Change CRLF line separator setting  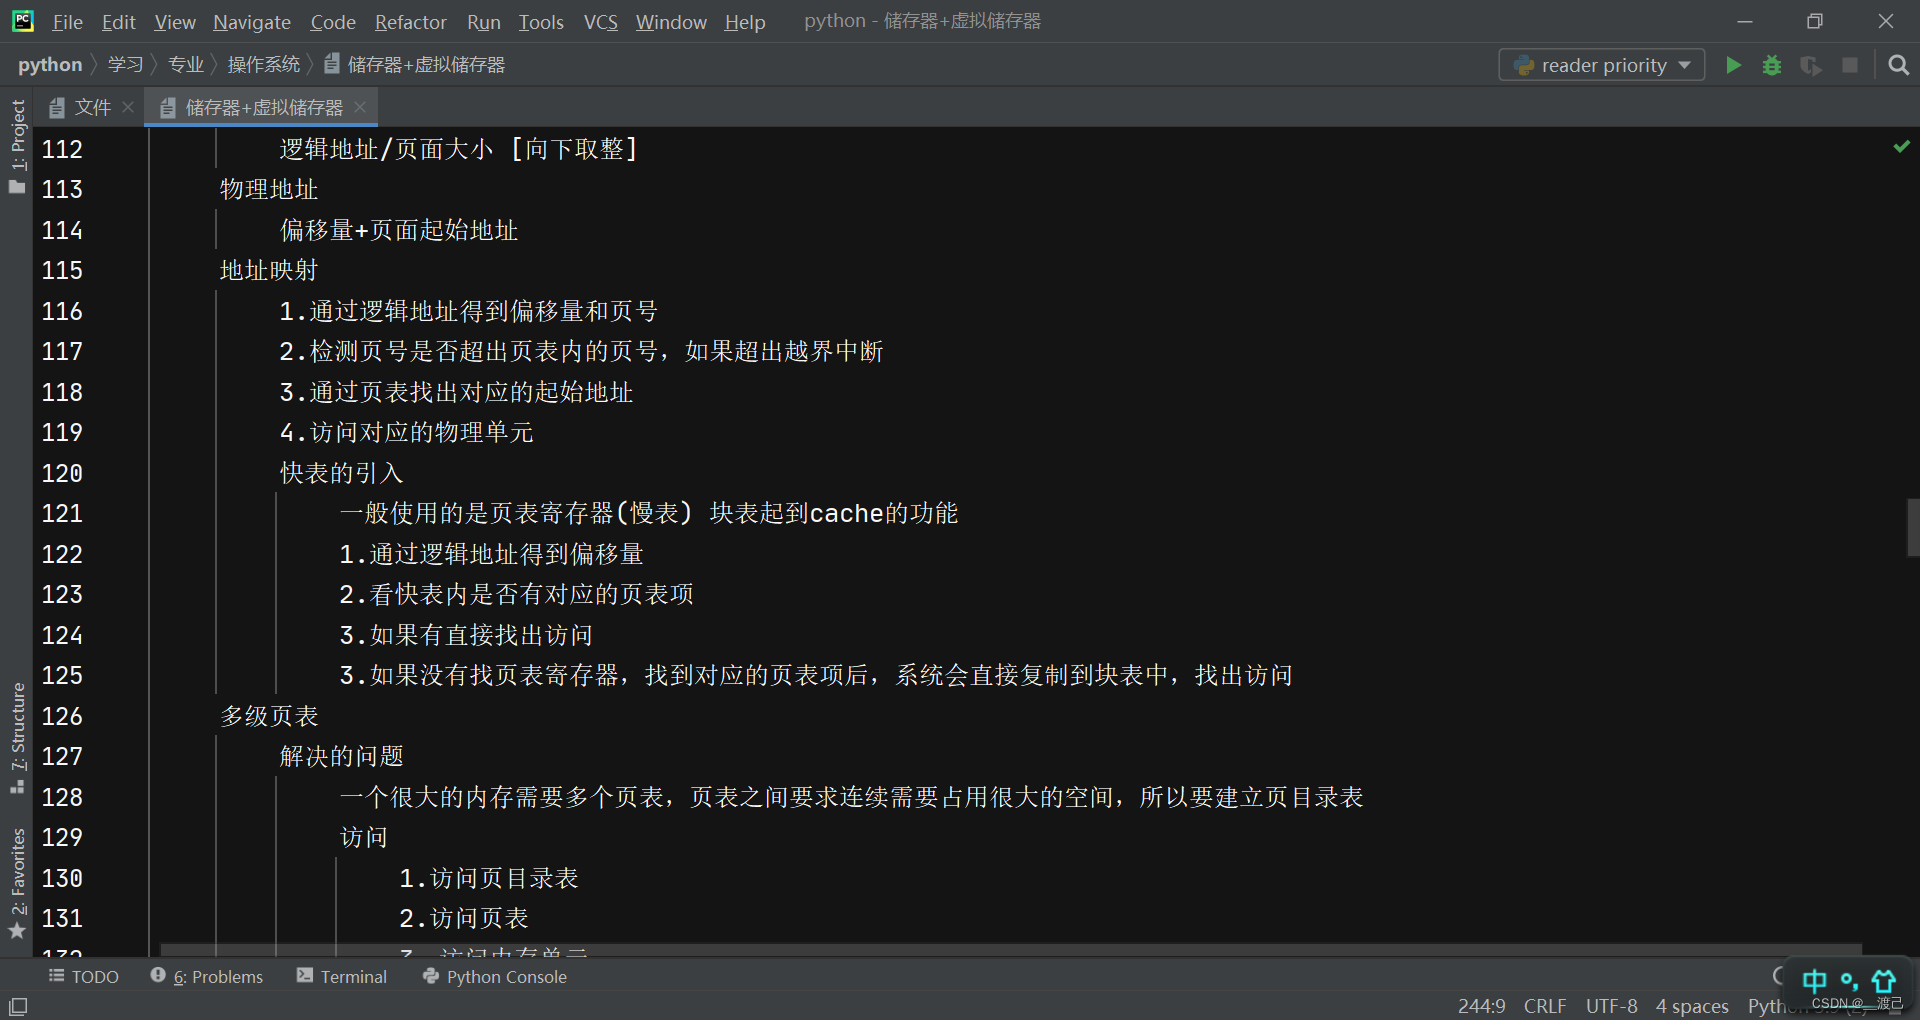(1545, 1006)
